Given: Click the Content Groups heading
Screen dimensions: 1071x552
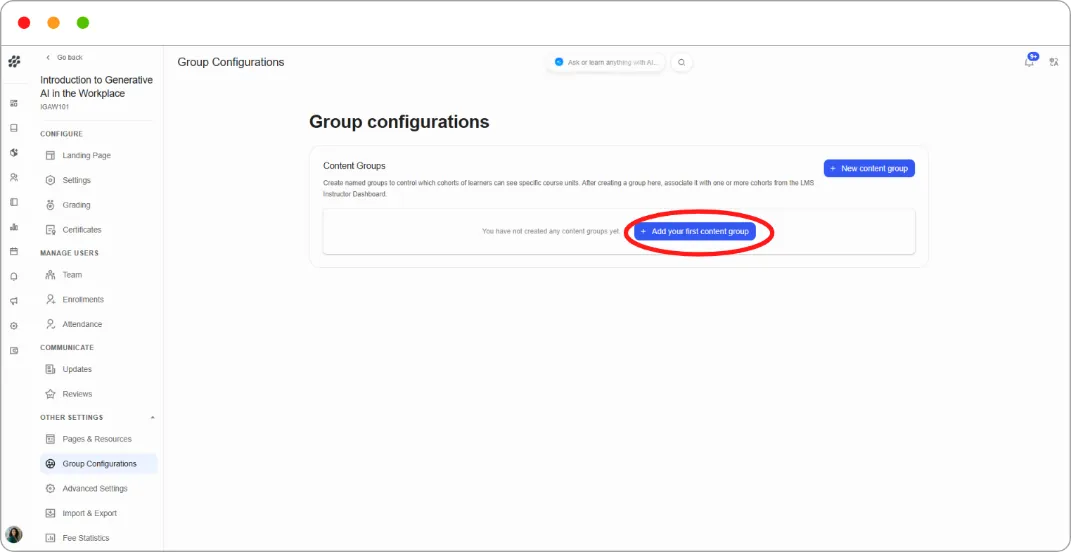Looking at the screenshot, I should point(354,165).
